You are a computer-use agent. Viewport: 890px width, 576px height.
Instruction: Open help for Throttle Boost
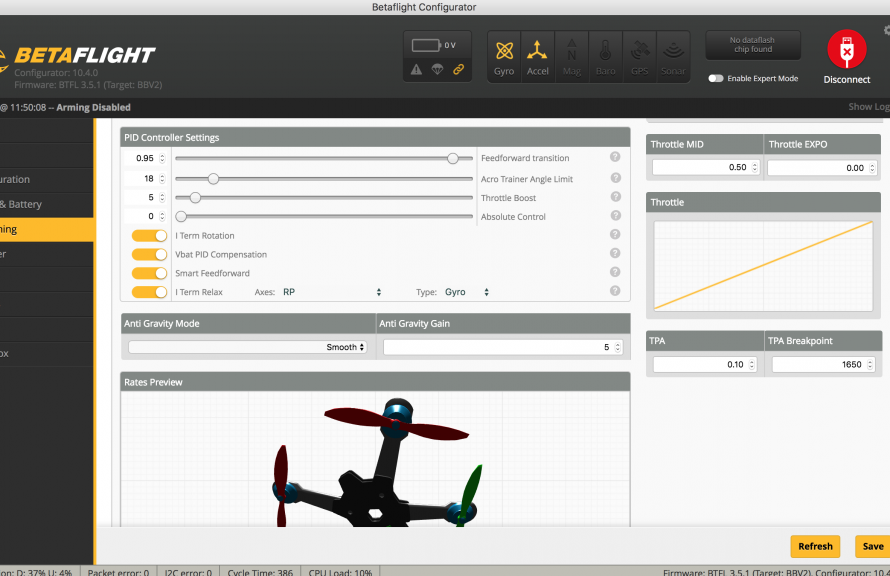tap(615, 197)
